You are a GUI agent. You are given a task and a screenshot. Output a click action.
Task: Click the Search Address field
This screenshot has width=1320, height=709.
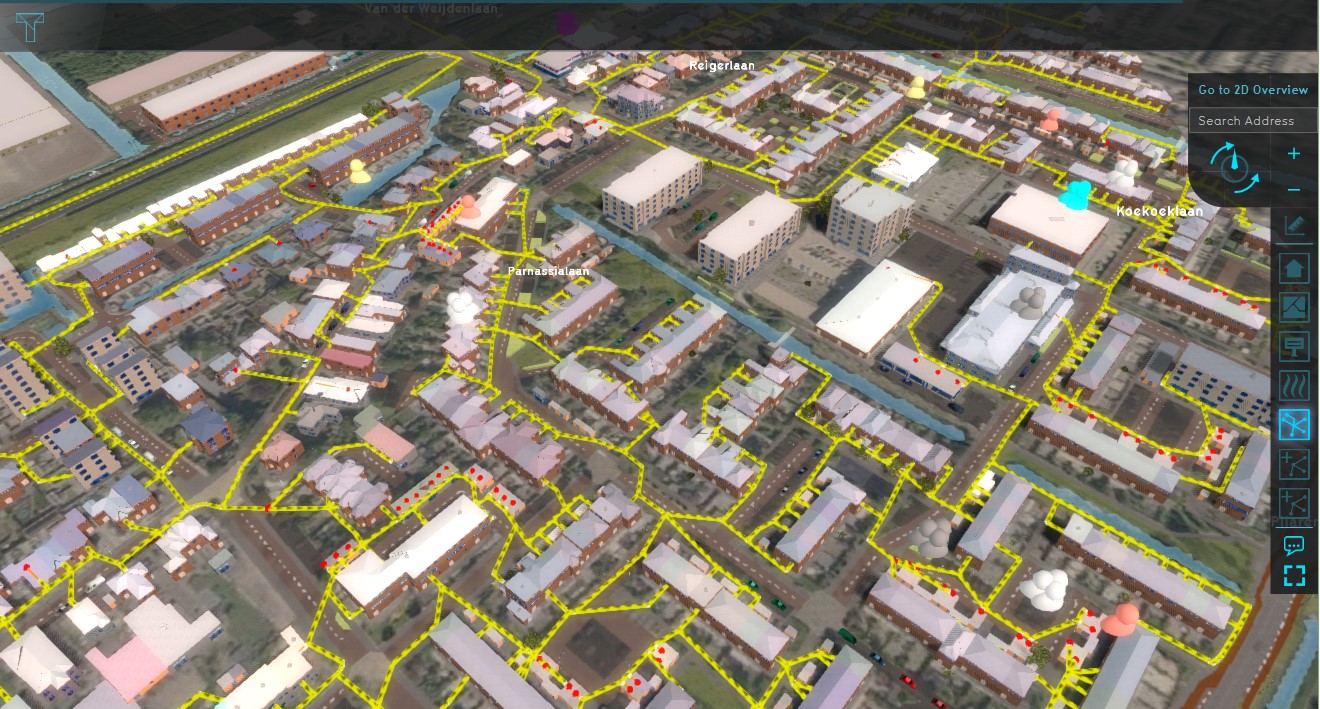tap(1252, 121)
